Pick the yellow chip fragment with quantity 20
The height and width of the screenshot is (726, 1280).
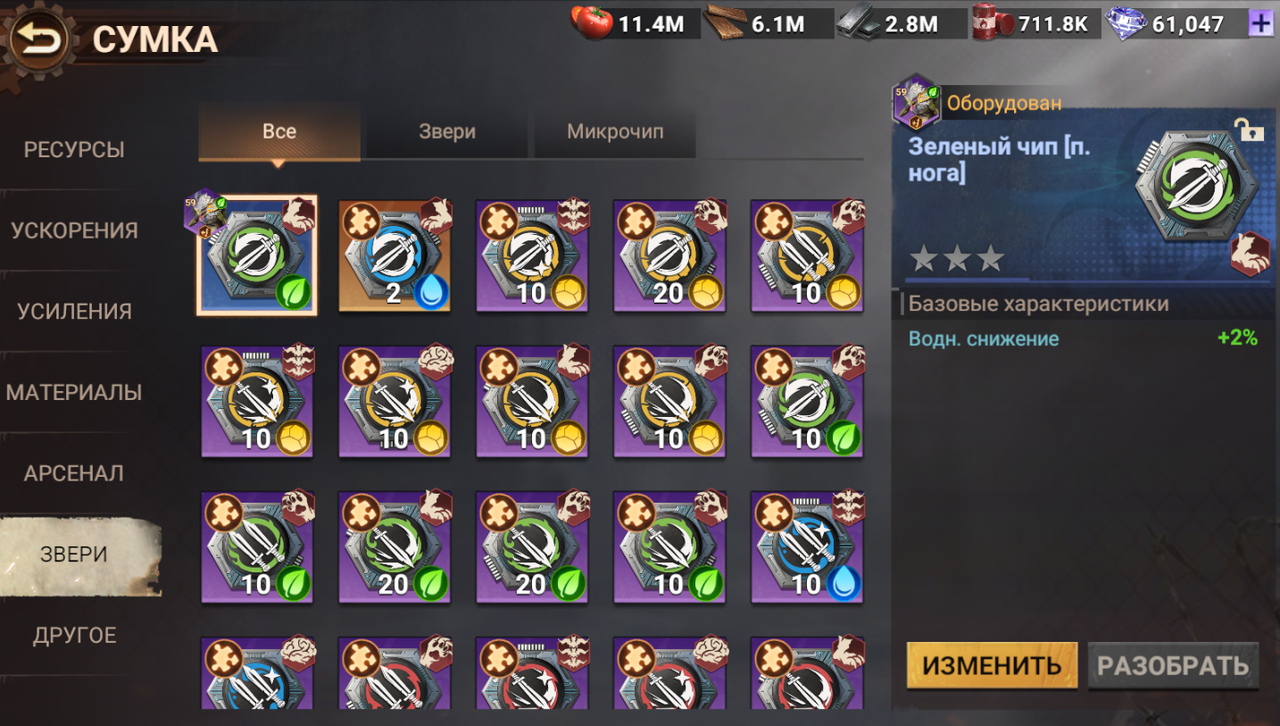tap(670, 256)
